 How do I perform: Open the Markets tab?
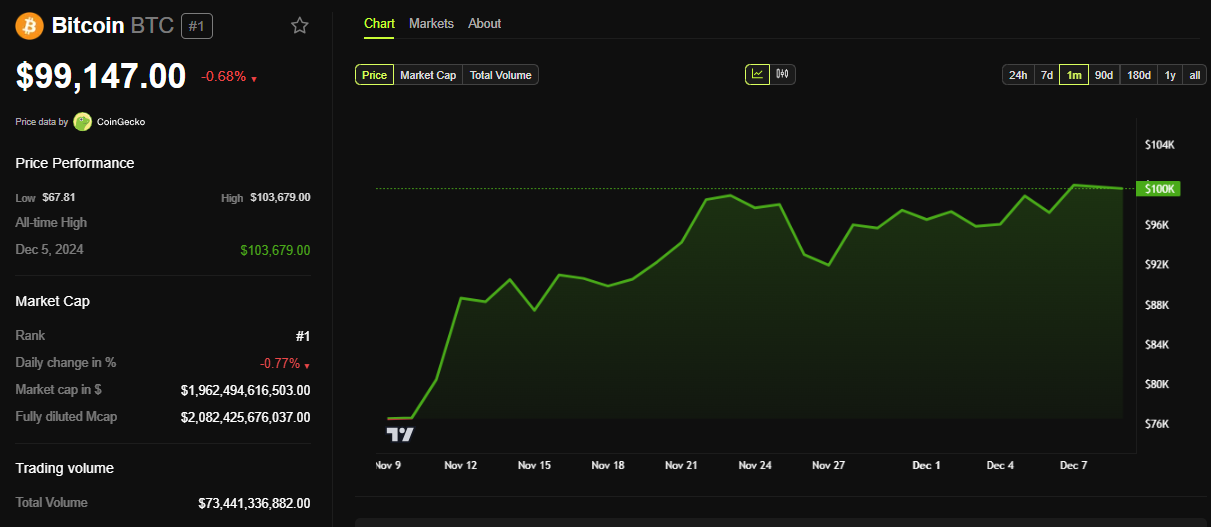[431, 24]
